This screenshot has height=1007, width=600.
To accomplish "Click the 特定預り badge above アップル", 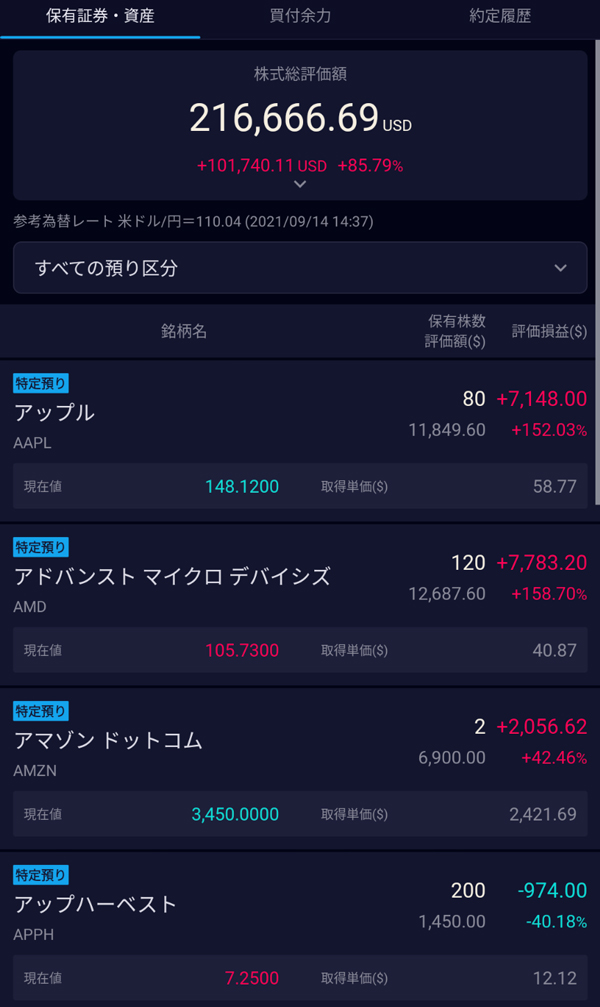I will (x=41, y=383).
